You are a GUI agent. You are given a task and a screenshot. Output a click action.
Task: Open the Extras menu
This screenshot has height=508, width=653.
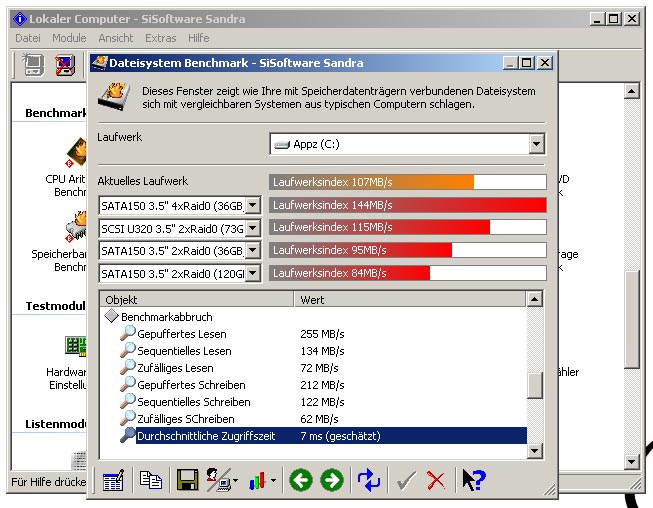[x=161, y=38]
